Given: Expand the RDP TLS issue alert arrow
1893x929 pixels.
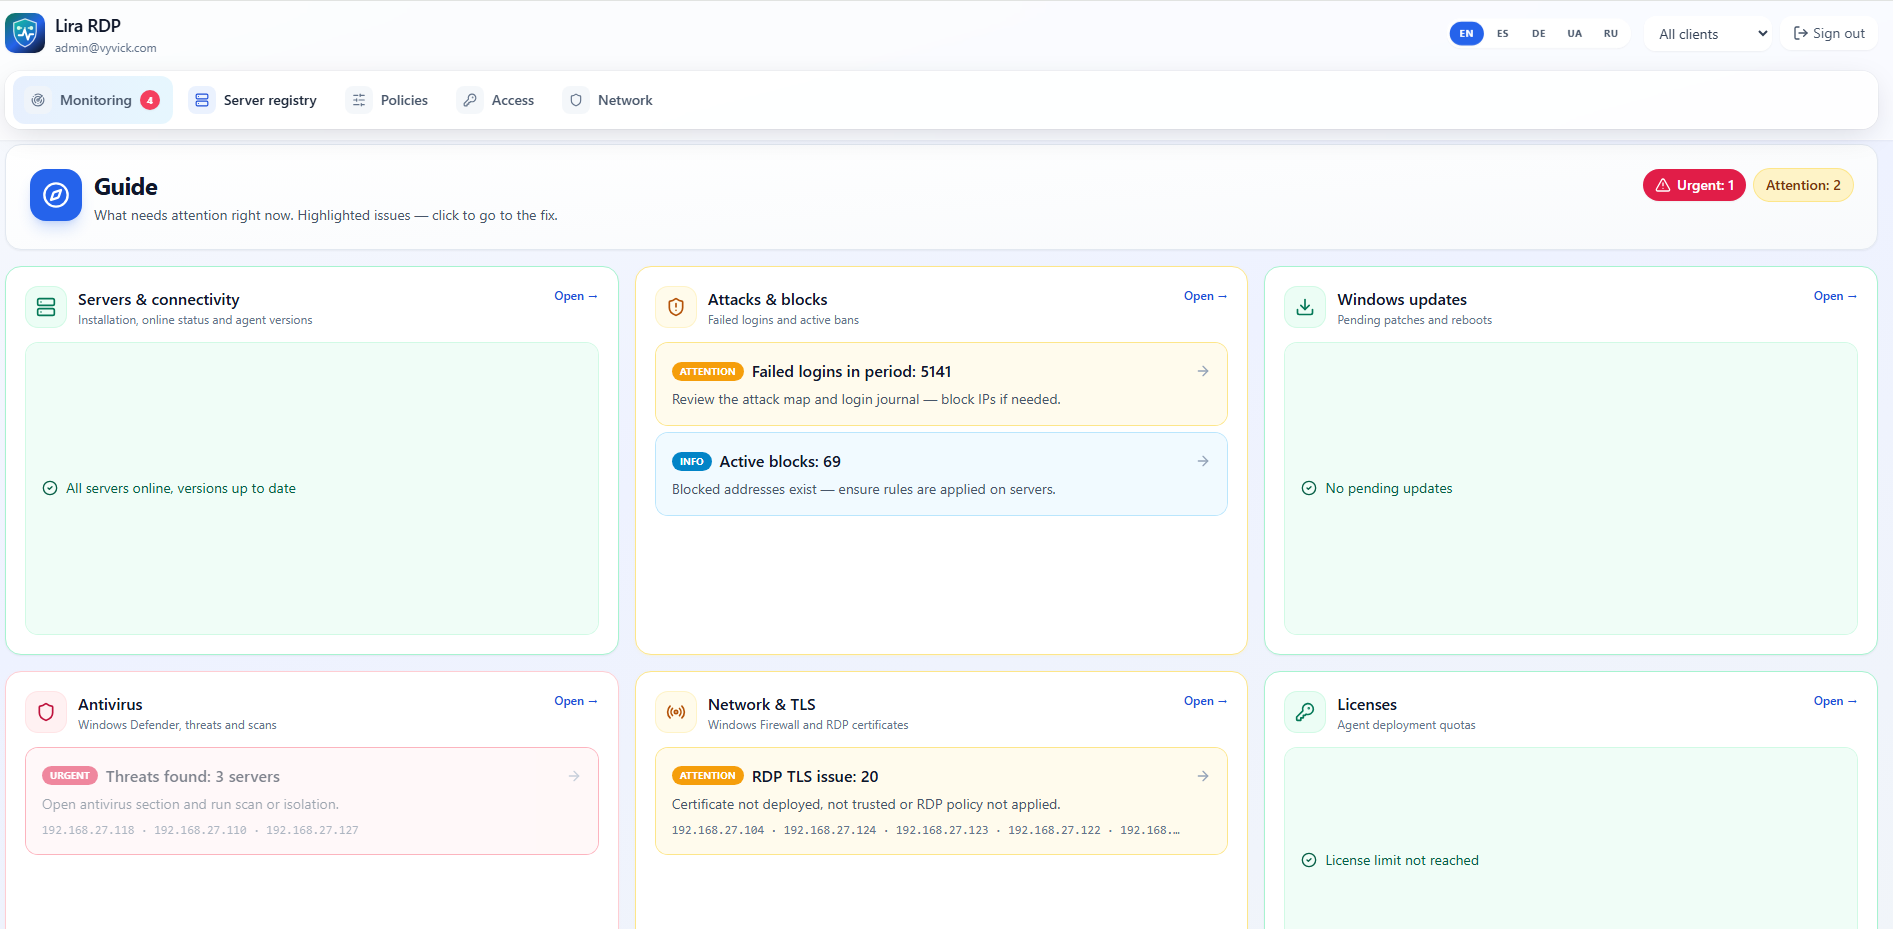Looking at the screenshot, I should 1203,776.
